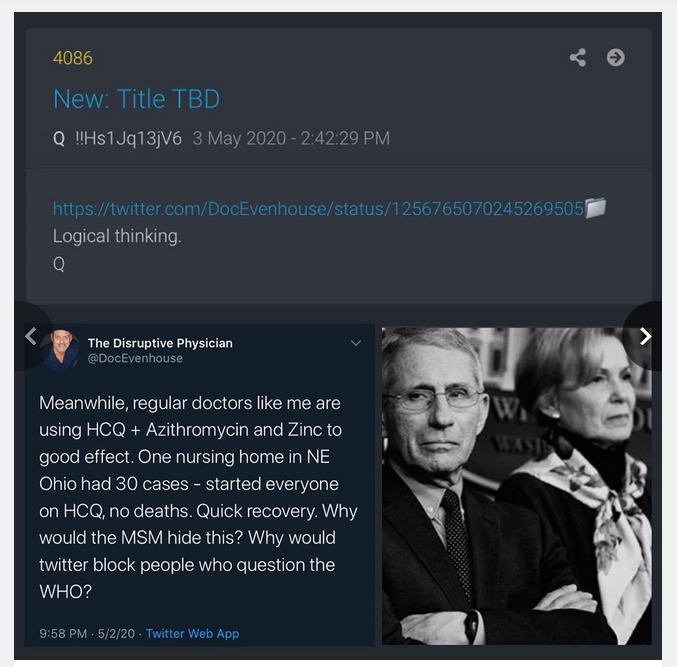Click the bold Q author label
677x667 pixels.
coord(59,139)
